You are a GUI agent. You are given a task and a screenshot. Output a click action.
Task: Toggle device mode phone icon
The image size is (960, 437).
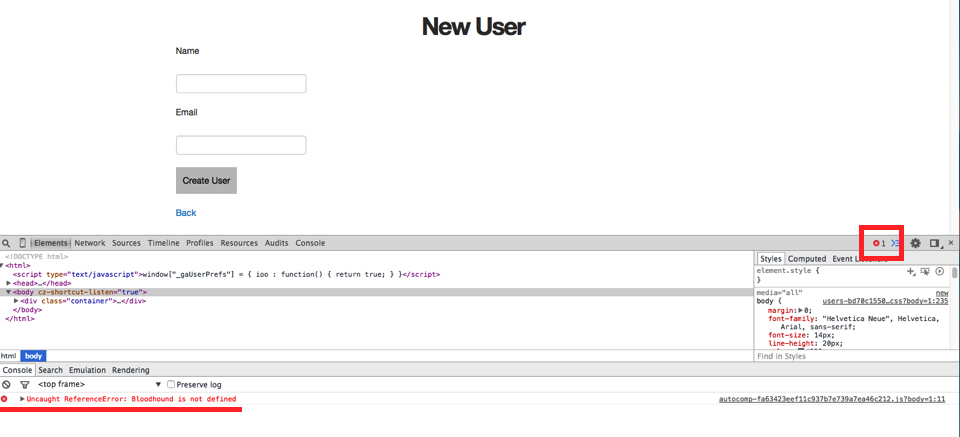pos(23,243)
